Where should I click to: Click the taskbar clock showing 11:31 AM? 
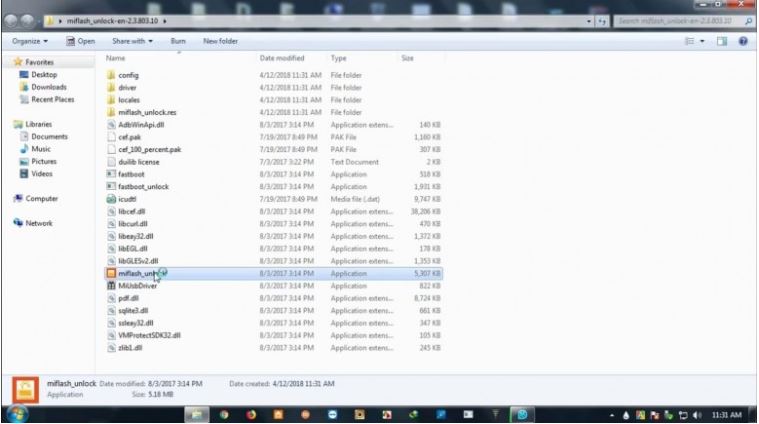click(x=726, y=415)
